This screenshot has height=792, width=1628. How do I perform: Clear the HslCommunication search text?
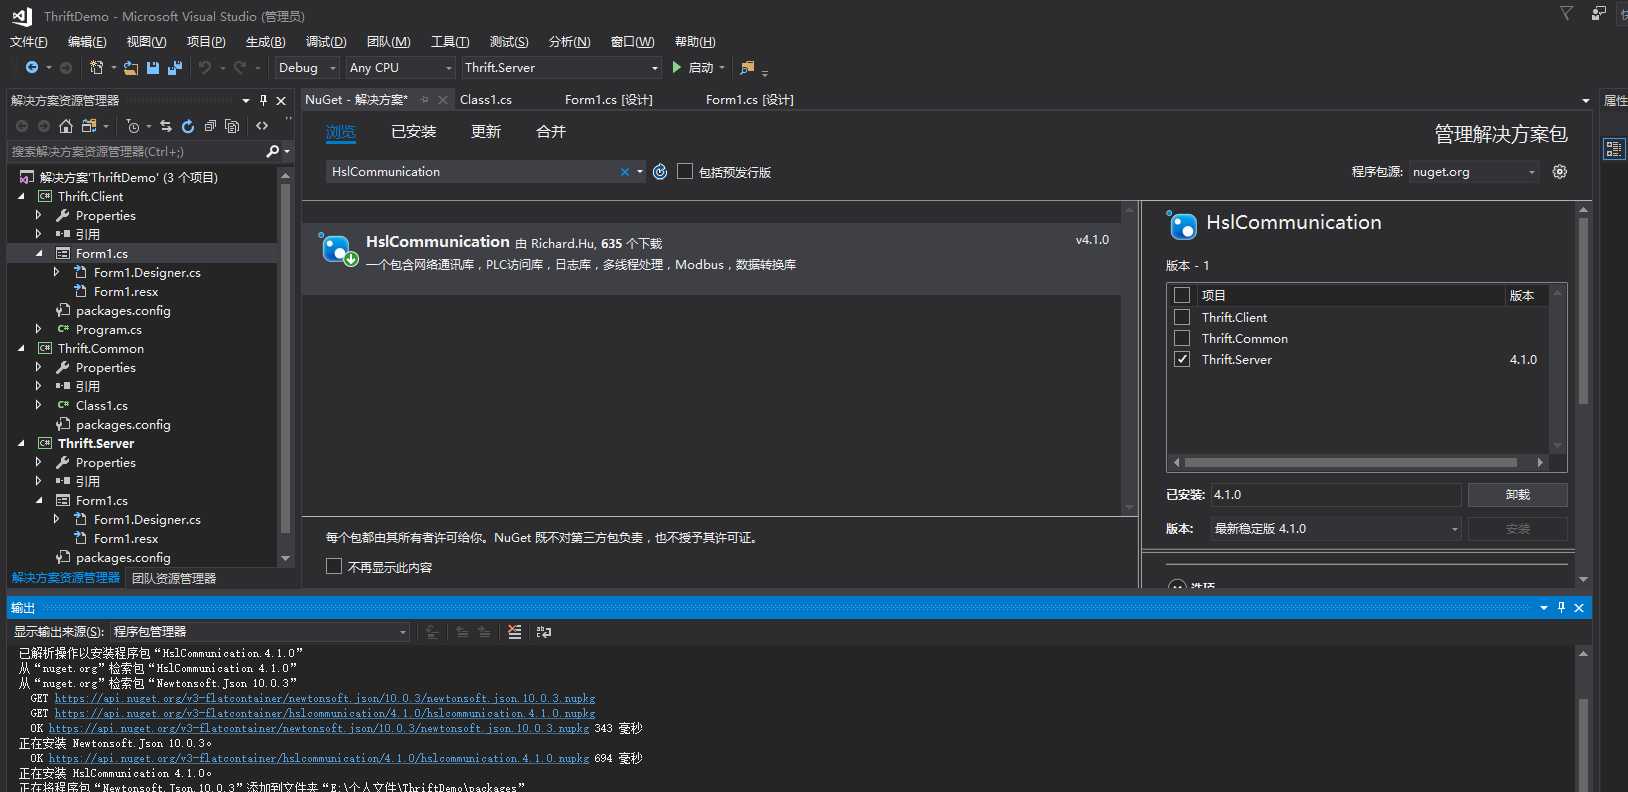coord(625,172)
